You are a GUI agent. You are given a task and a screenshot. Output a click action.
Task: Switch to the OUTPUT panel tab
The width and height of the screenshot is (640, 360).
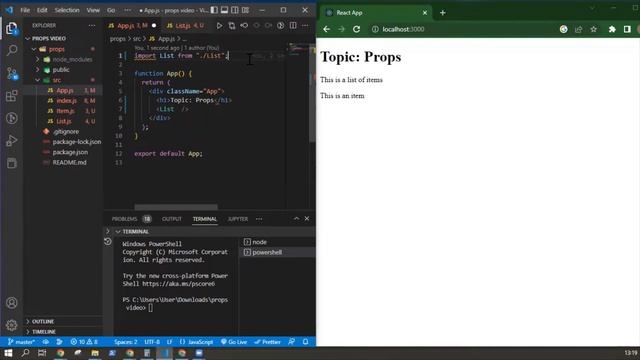click(x=171, y=219)
